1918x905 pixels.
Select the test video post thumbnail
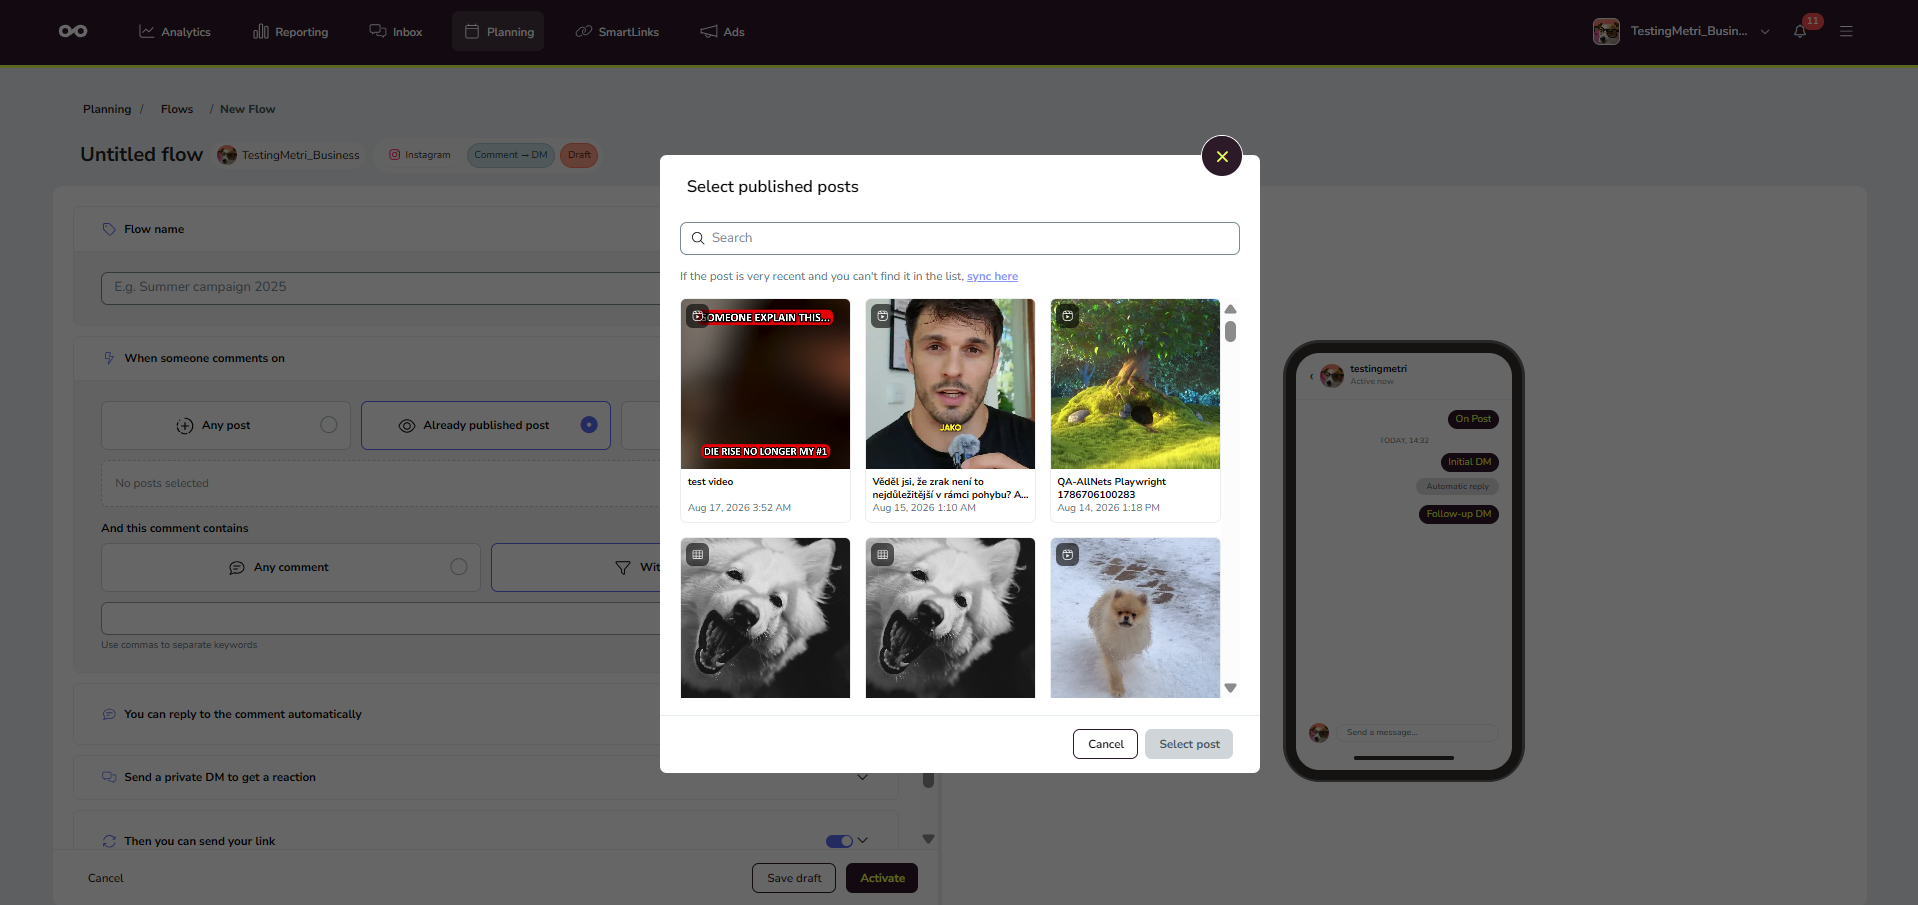[x=765, y=384]
